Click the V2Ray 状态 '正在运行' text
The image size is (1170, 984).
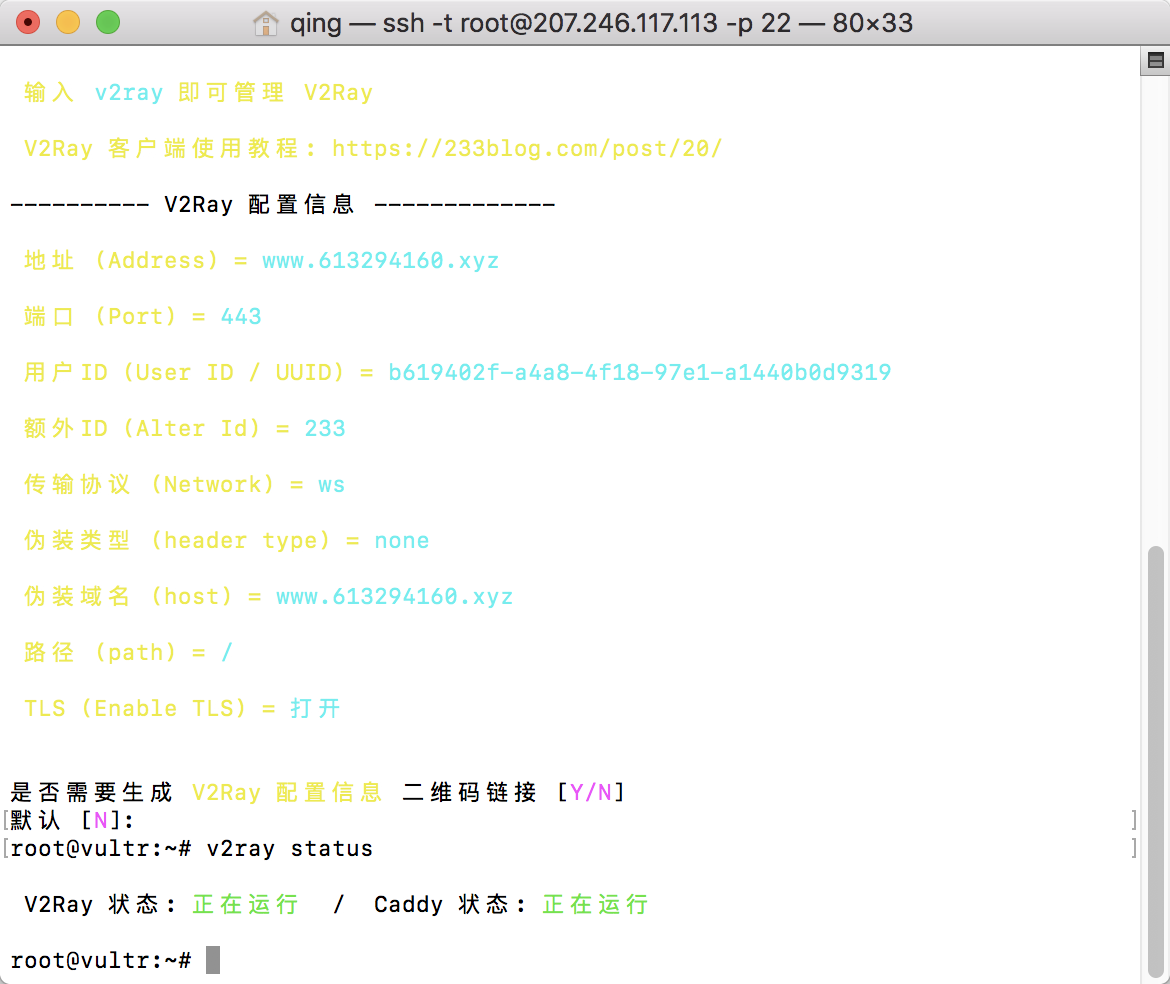[245, 904]
